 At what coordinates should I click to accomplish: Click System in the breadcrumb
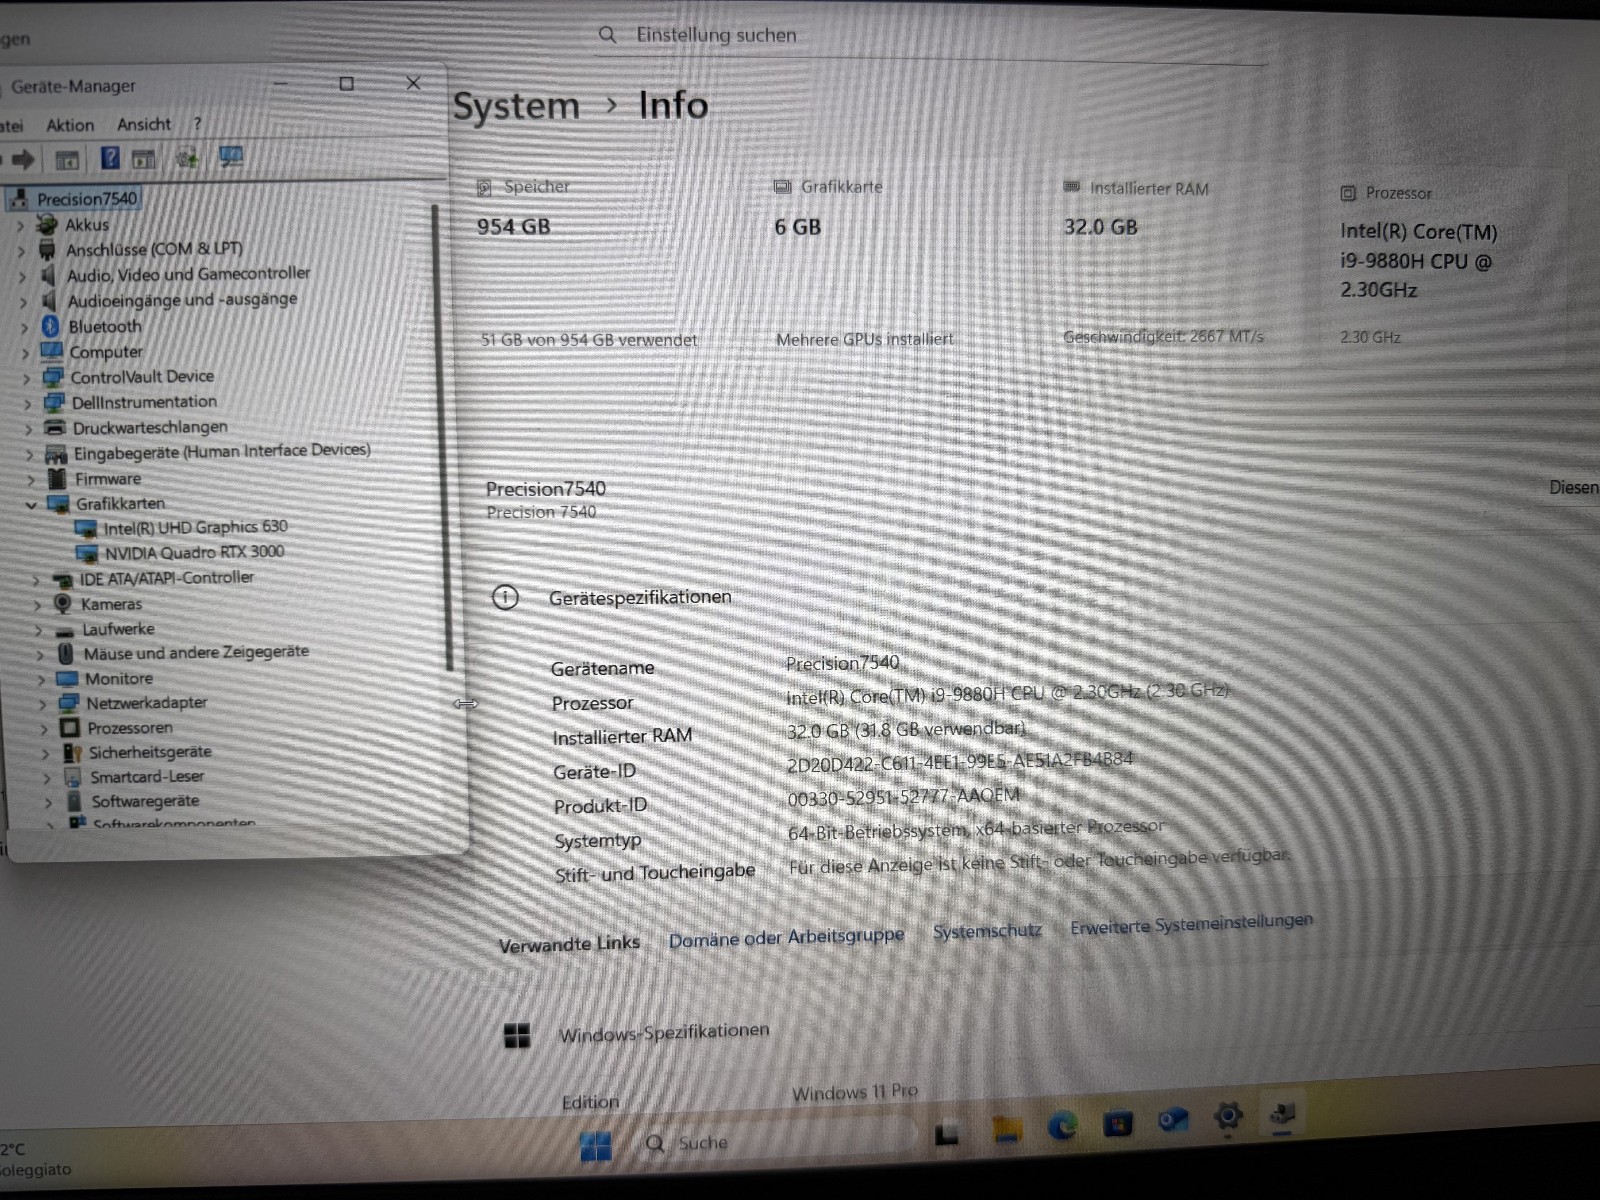[x=516, y=106]
